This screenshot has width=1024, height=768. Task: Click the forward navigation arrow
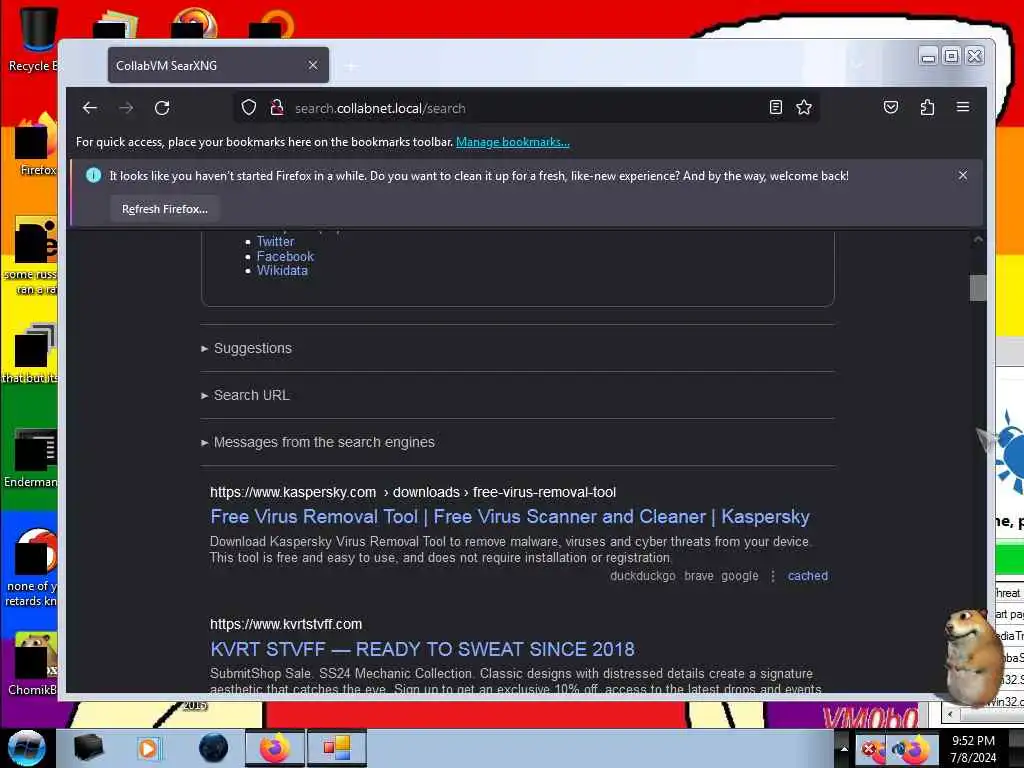click(x=126, y=108)
